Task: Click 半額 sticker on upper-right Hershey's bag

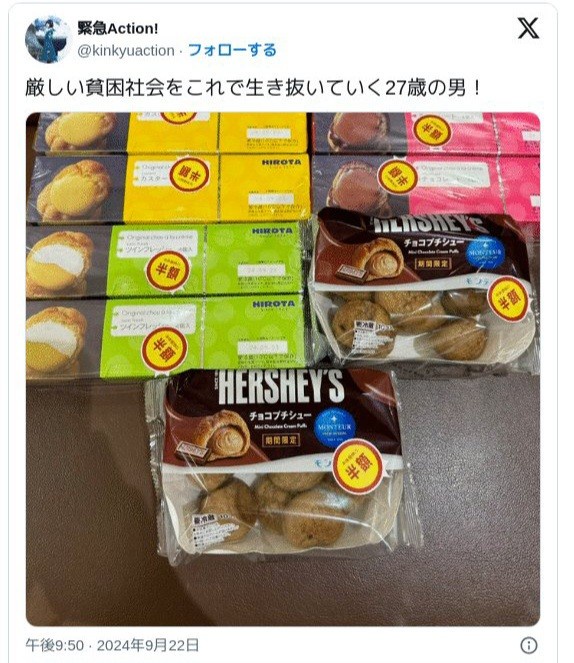Action: click(508, 299)
